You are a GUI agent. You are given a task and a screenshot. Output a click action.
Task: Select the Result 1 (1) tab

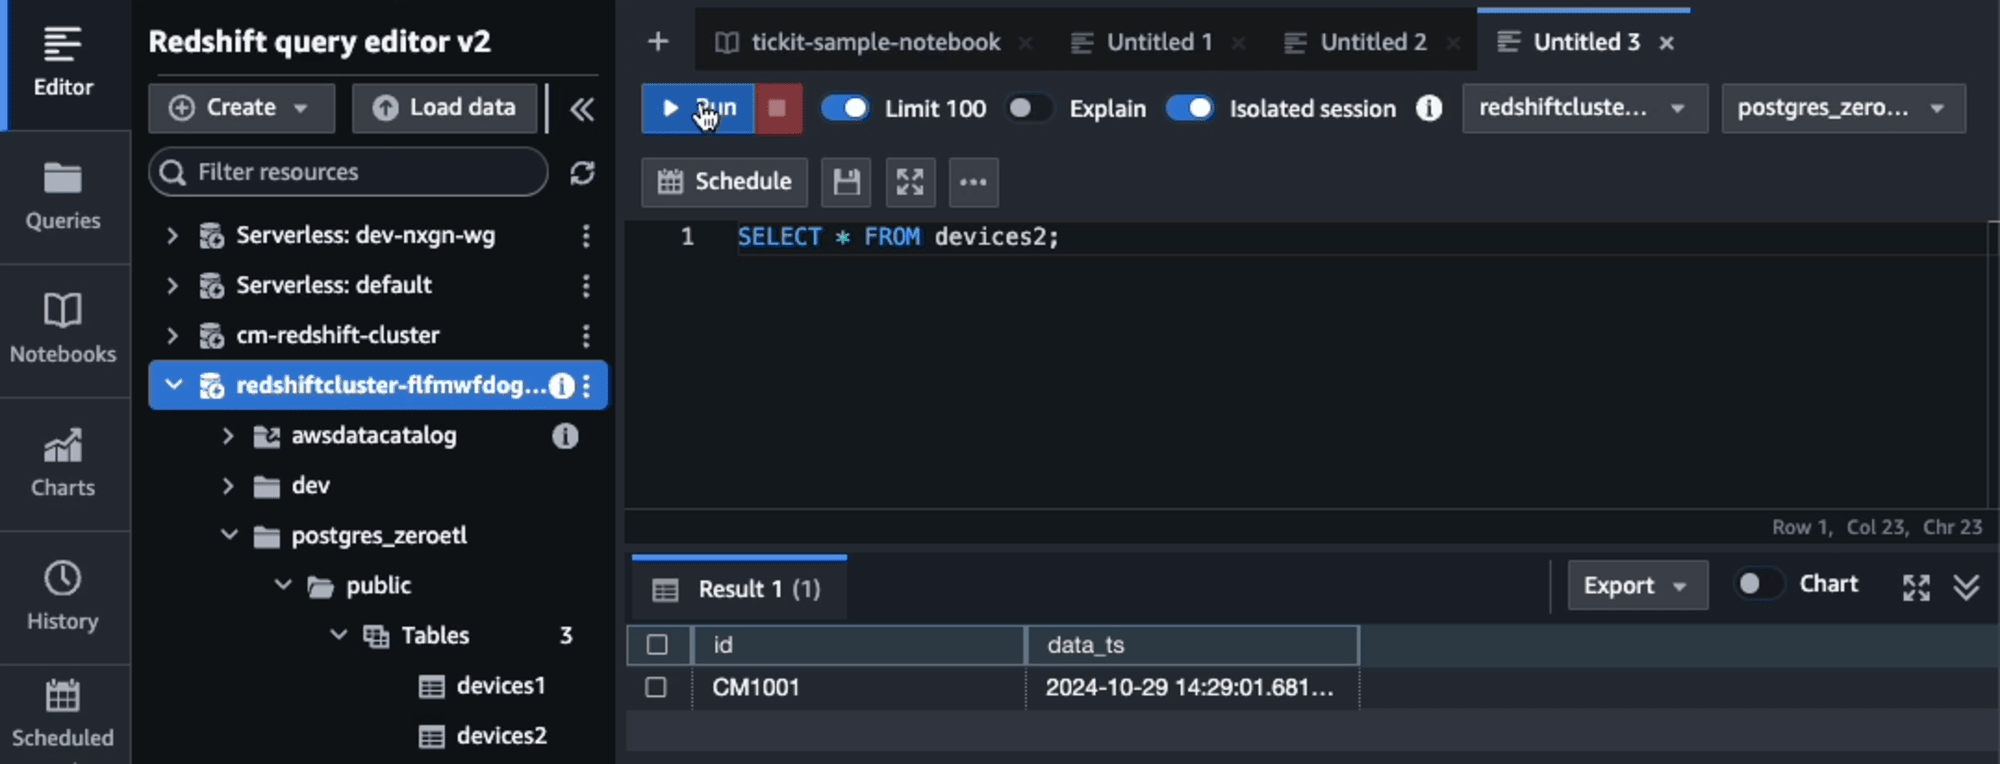(x=739, y=589)
